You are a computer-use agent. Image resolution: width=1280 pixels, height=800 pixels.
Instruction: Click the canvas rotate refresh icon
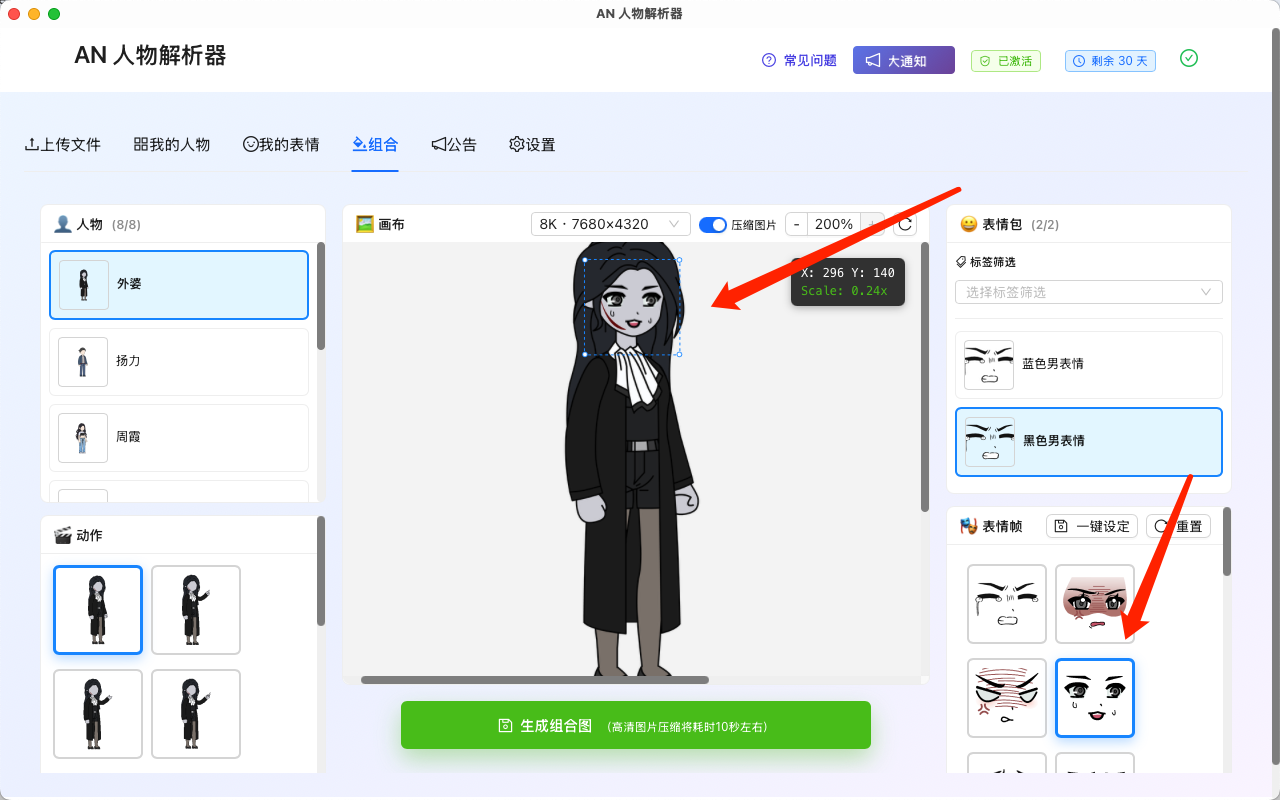tap(905, 224)
